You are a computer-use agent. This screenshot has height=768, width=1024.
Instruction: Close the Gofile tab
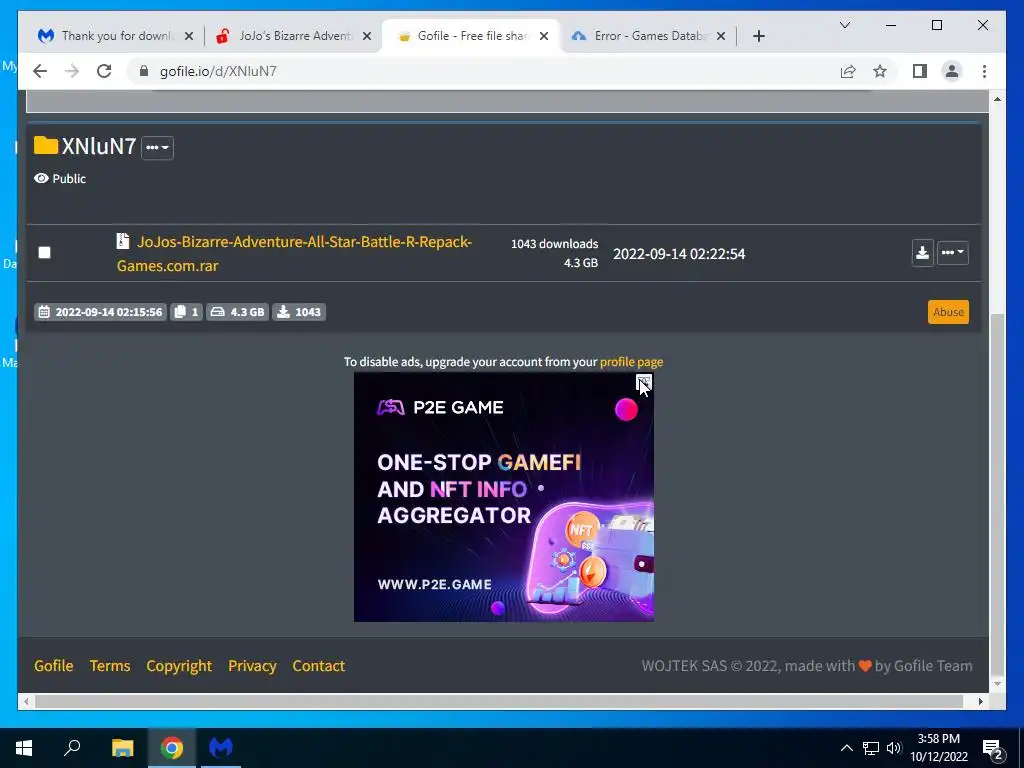click(x=544, y=36)
